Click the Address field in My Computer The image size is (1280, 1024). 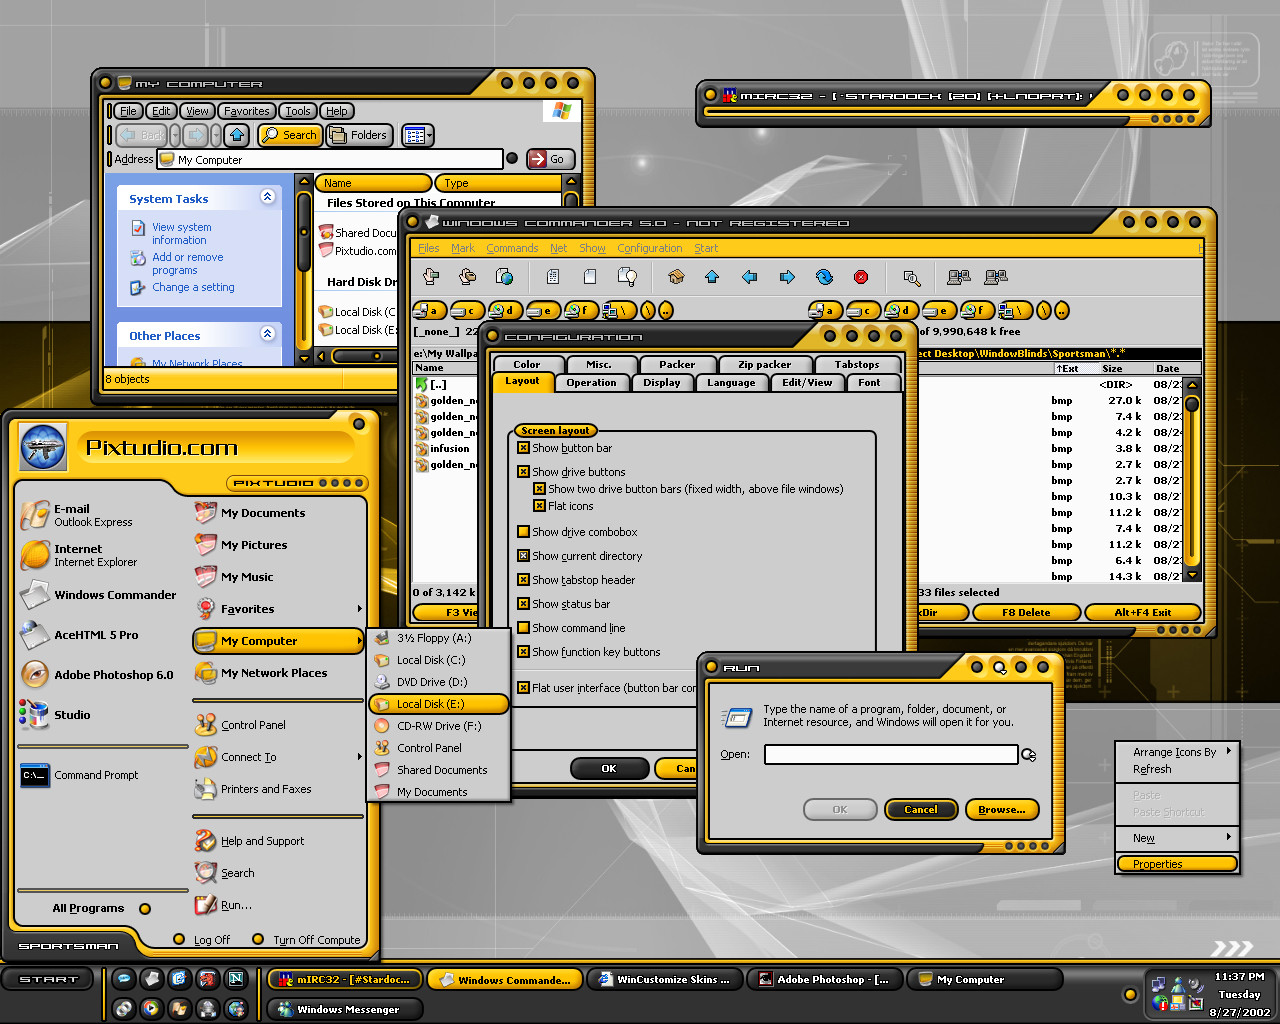point(331,159)
